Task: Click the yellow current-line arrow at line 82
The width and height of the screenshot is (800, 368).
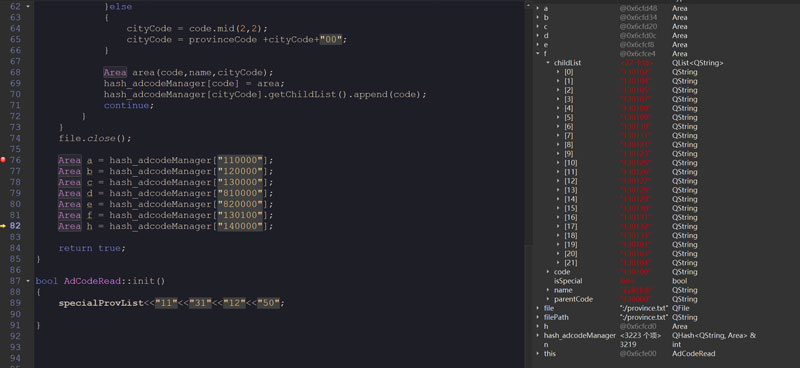Action: pos(3,226)
